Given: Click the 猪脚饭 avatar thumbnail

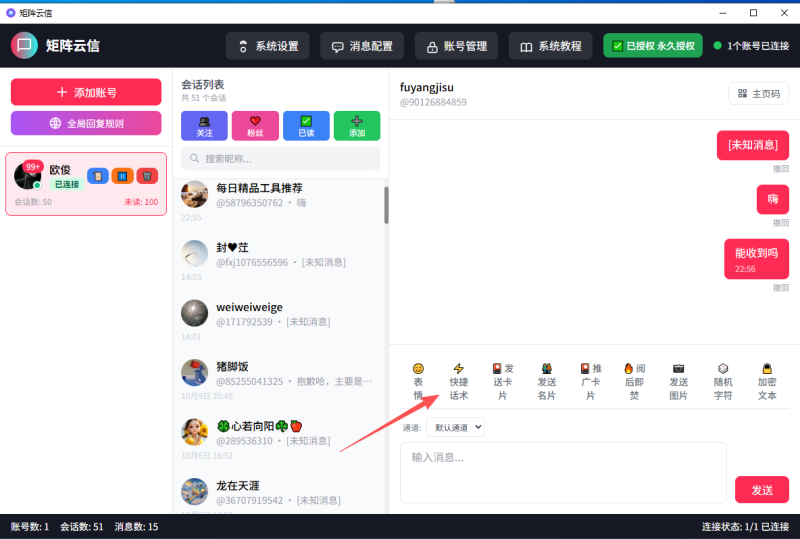Looking at the screenshot, I should pyautogui.click(x=194, y=373).
